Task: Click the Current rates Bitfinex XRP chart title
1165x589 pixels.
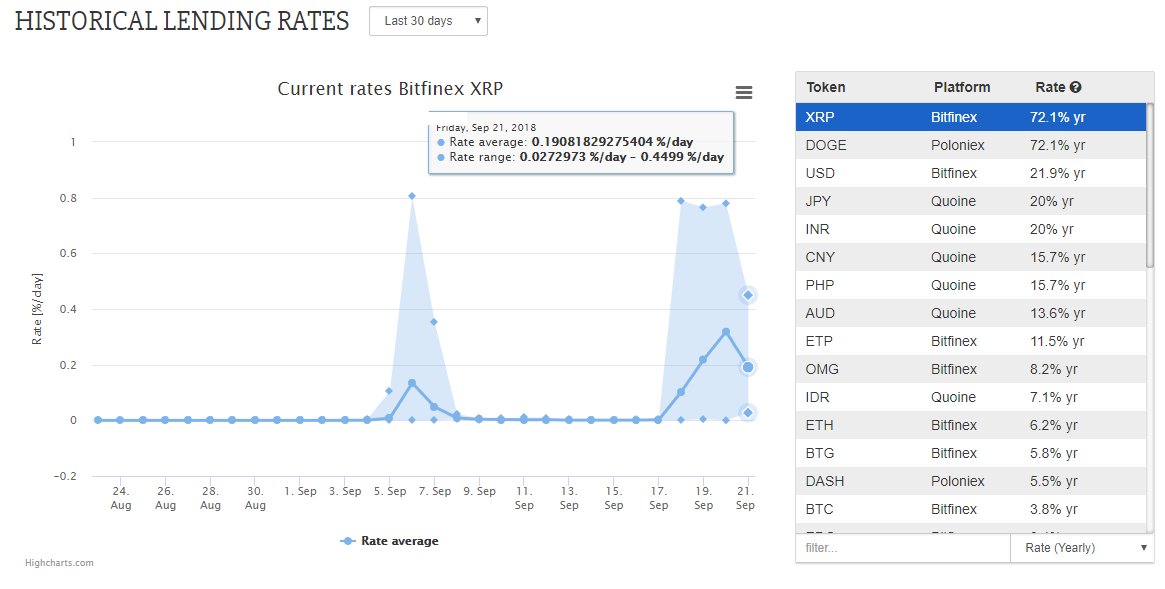Action: (390, 89)
